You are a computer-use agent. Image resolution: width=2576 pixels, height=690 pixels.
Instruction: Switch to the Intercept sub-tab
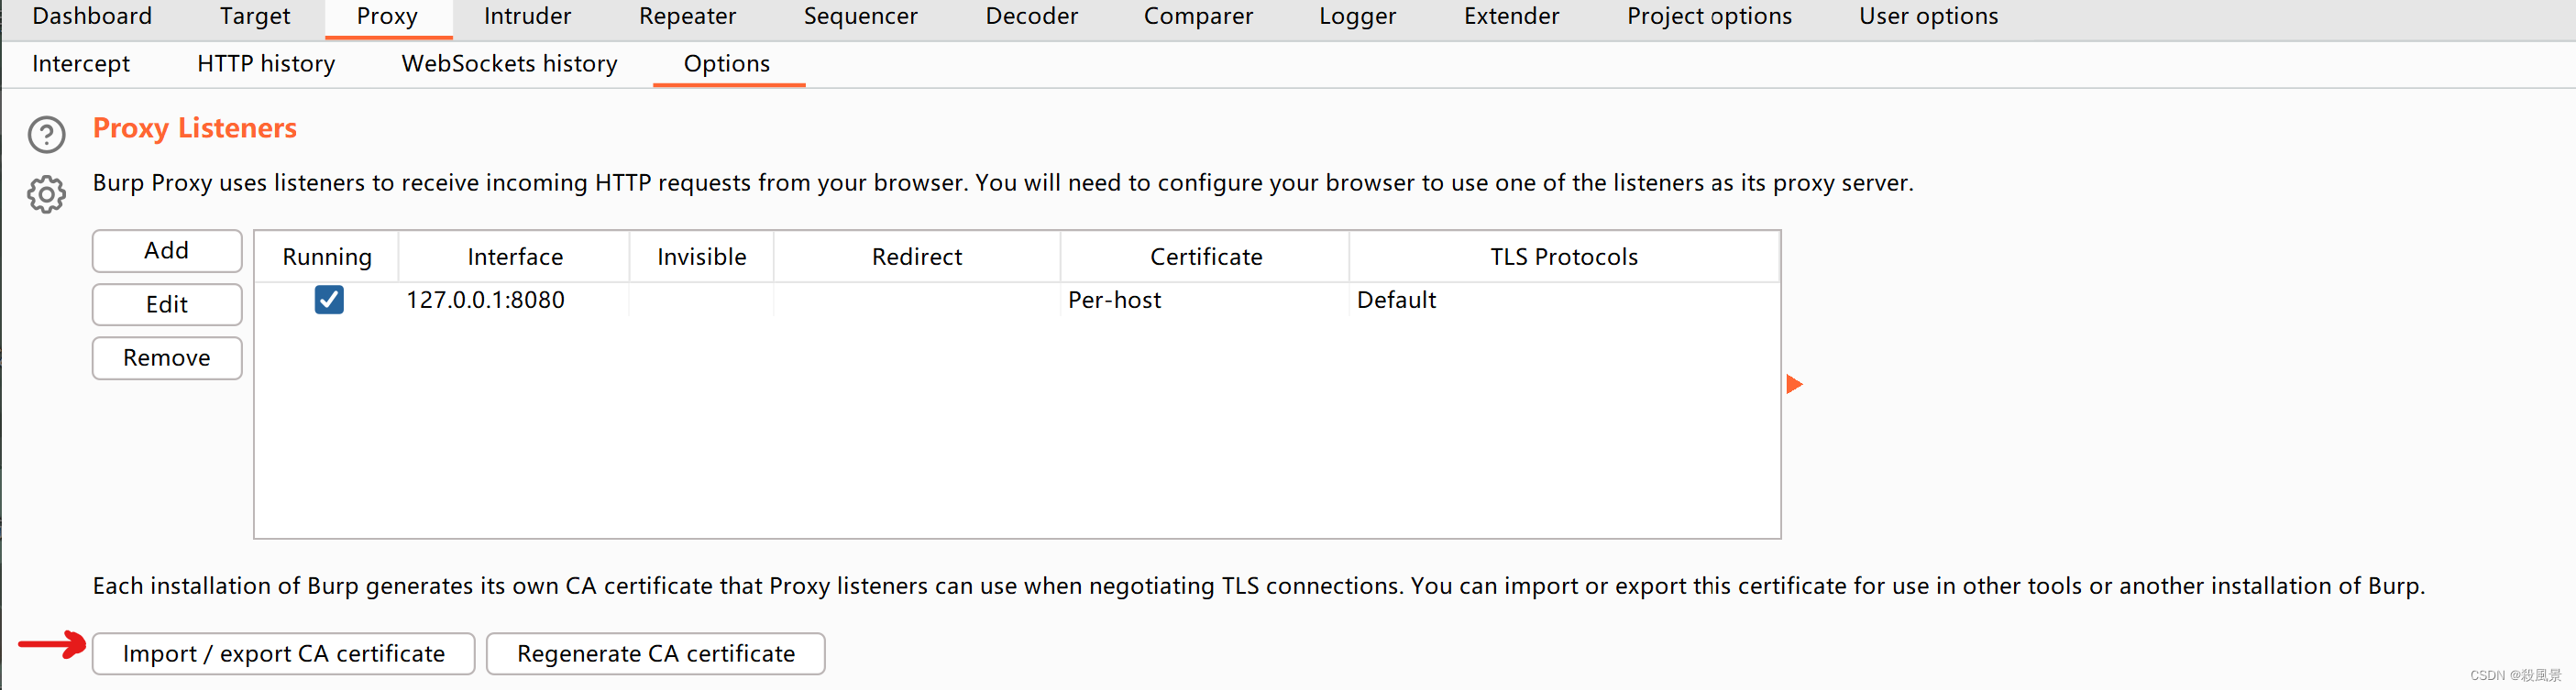[81, 64]
